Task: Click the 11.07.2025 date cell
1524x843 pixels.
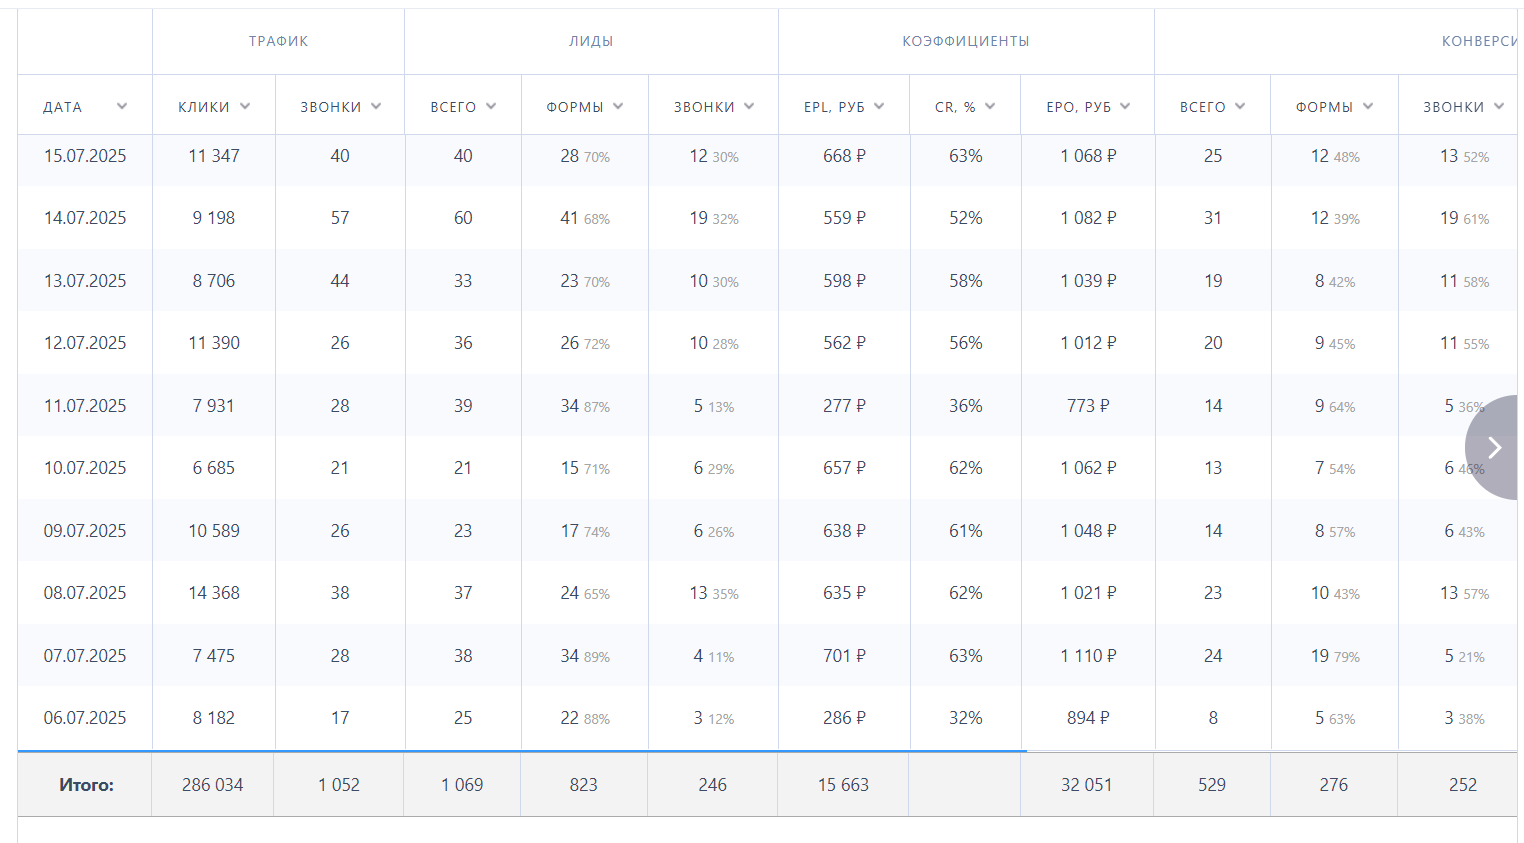Action: click(85, 406)
